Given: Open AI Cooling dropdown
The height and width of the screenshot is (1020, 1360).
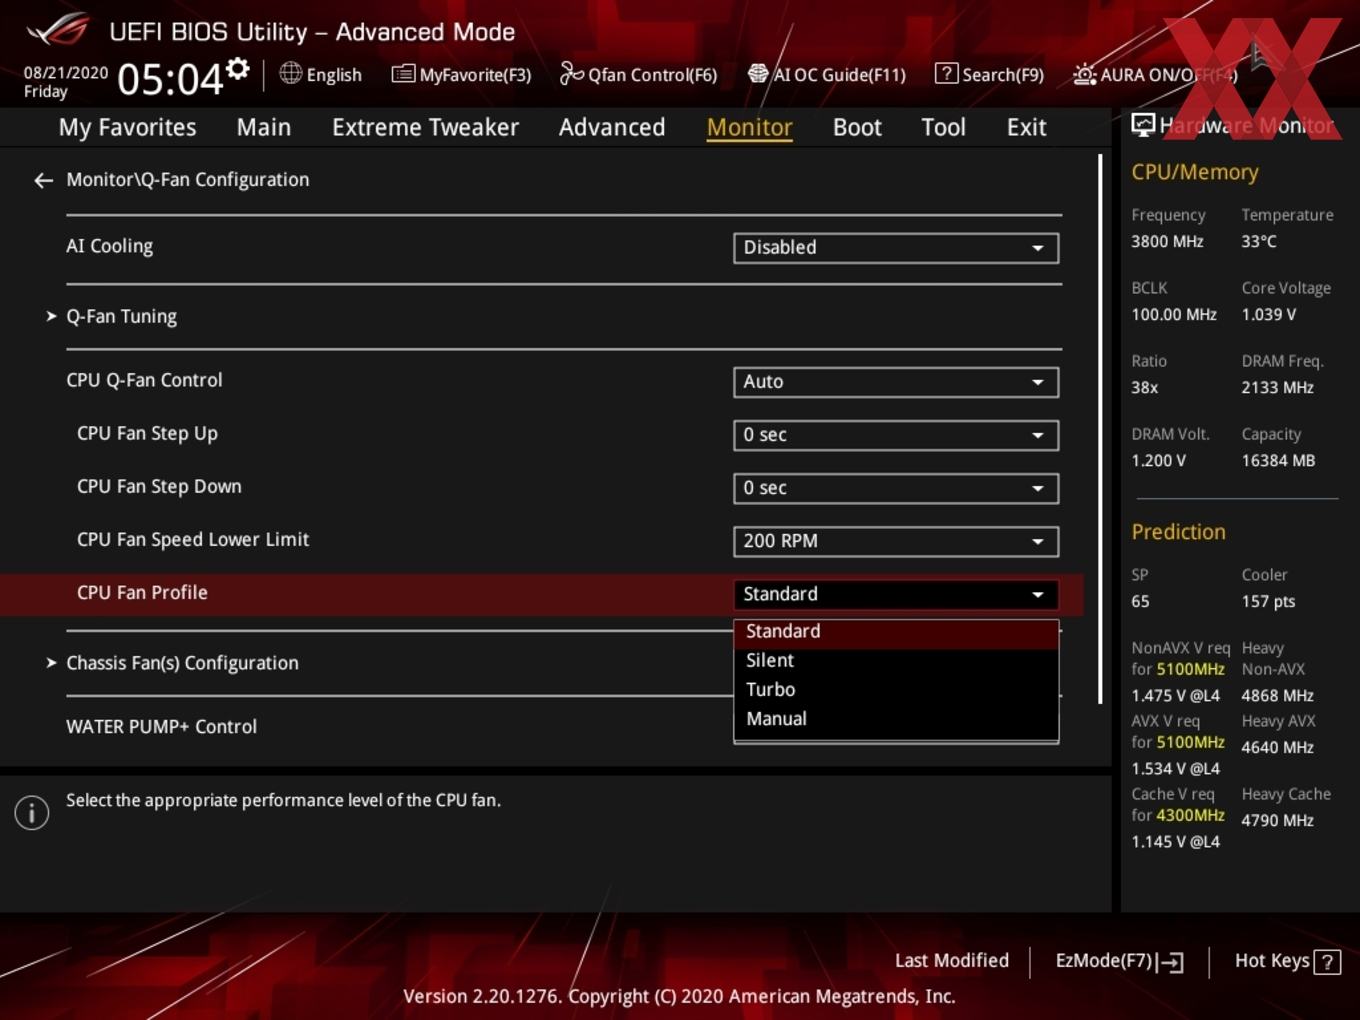Looking at the screenshot, I should point(896,248).
